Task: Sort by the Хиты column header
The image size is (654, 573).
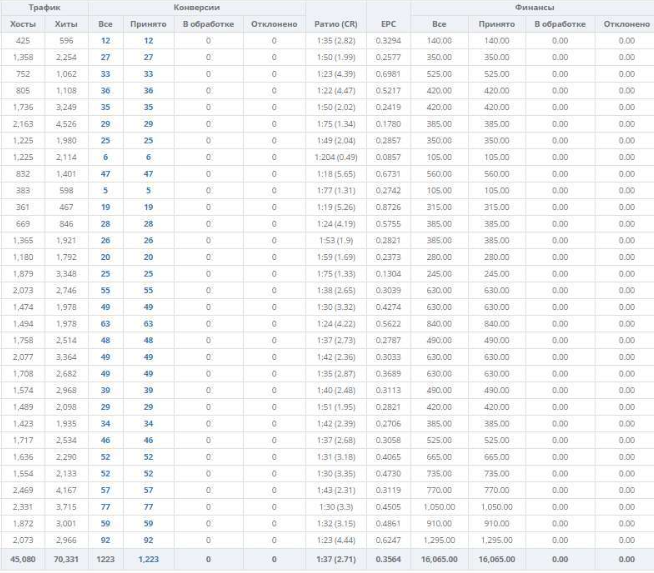Action: coord(66,24)
